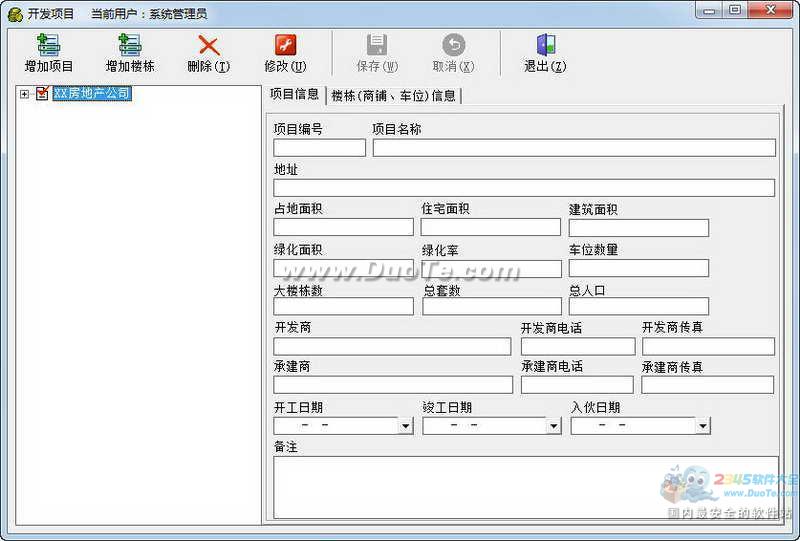This screenshot has height=541, width=800.
Task: Click the app icon in the title bar
Action: point(14,13)
